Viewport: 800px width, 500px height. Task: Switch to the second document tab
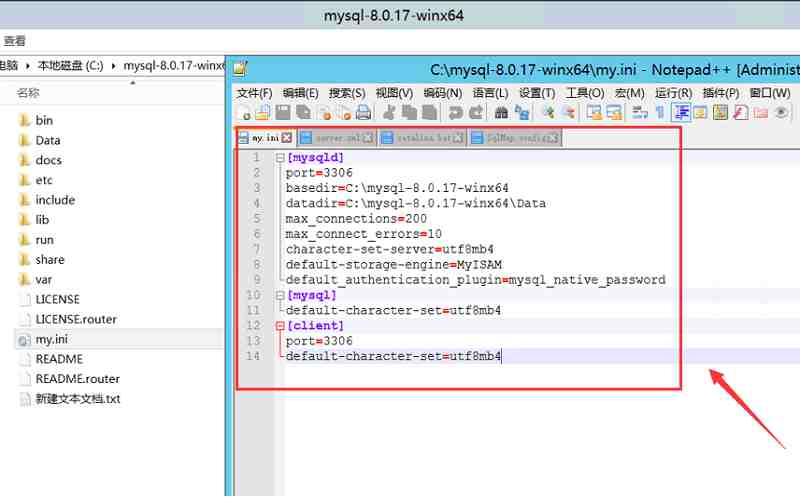(337, 138)
